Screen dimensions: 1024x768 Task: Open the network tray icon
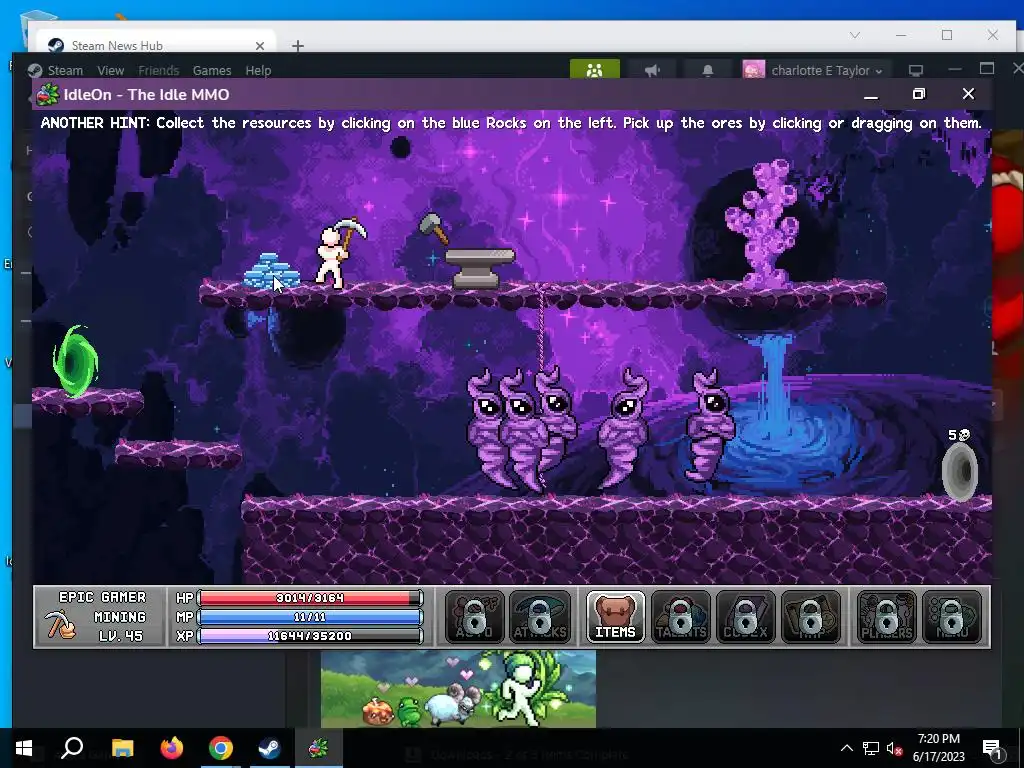871,748
